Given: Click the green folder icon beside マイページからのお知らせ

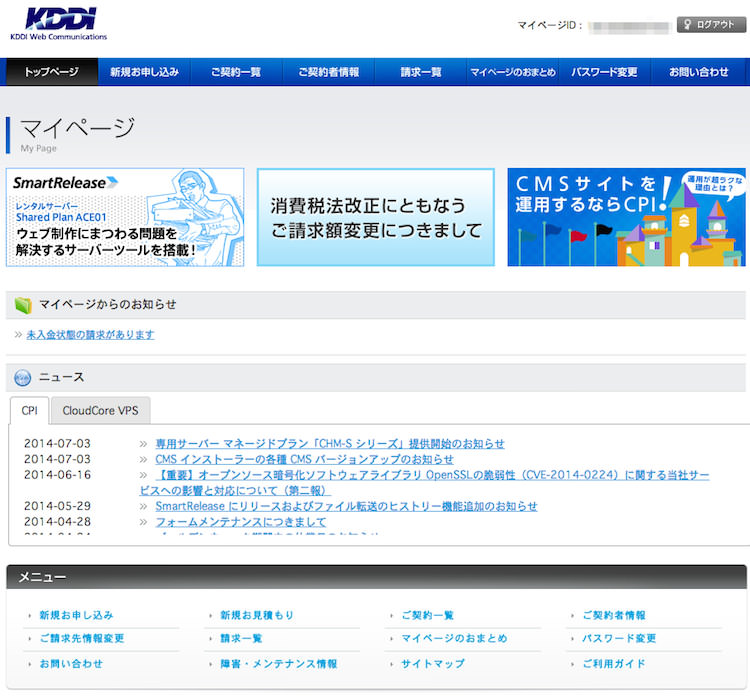Looking at the screenshot, I should tap(23, 305).
